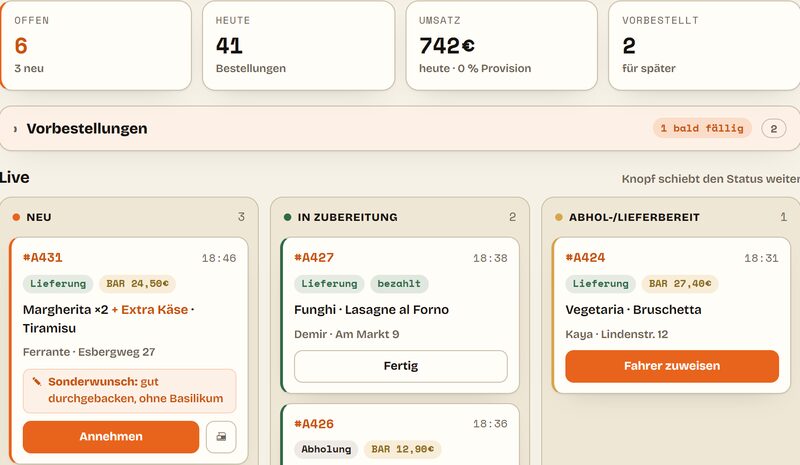Click items 'Funghi · Lasagne al Forno'
800x465 pixels.
[371, 310]
